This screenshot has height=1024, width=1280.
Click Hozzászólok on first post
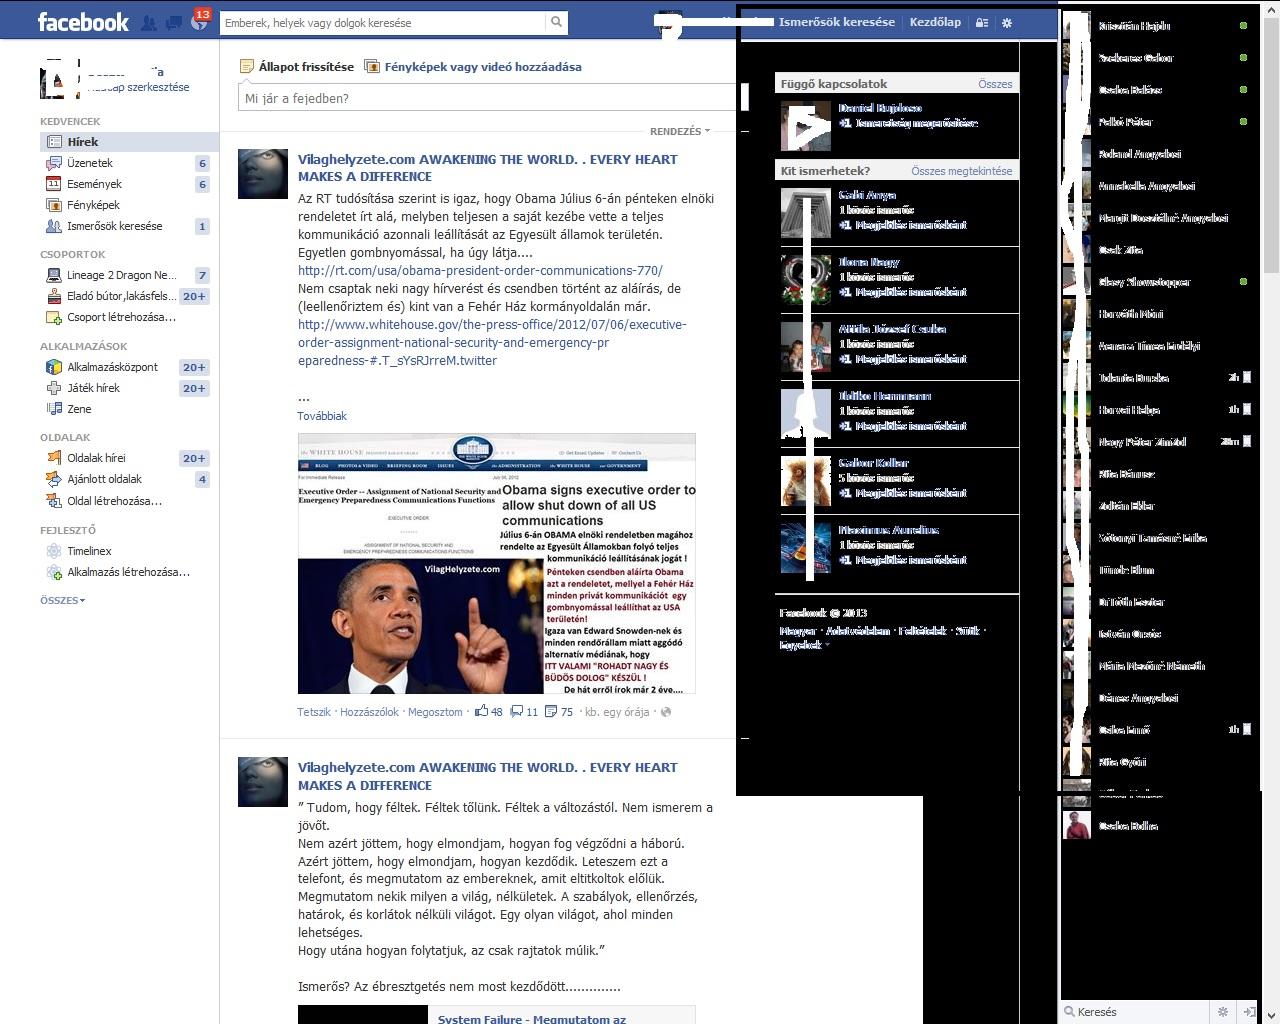(x=369, y=712)
